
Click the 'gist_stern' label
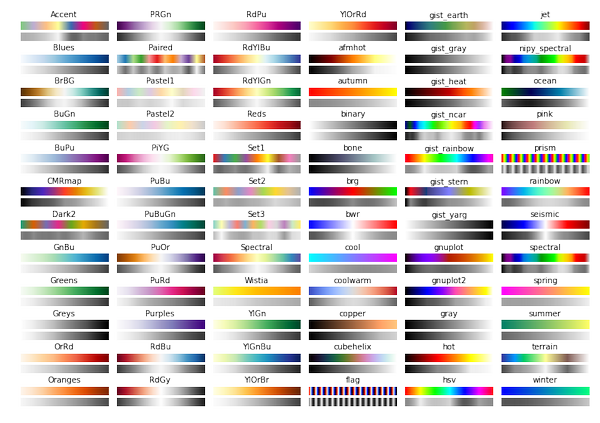449,182
